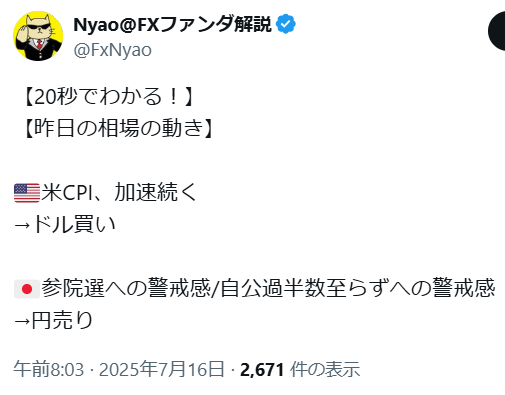Click the red tie on the avatar cat

click(40, 44)
